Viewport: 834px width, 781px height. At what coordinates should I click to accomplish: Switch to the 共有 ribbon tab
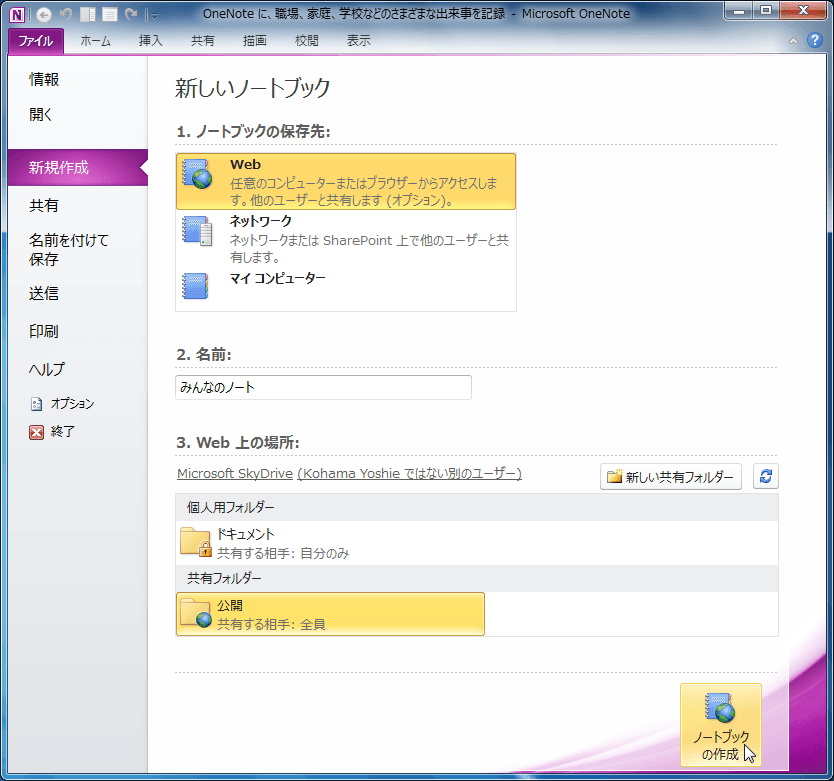click(x=203, y=40)
